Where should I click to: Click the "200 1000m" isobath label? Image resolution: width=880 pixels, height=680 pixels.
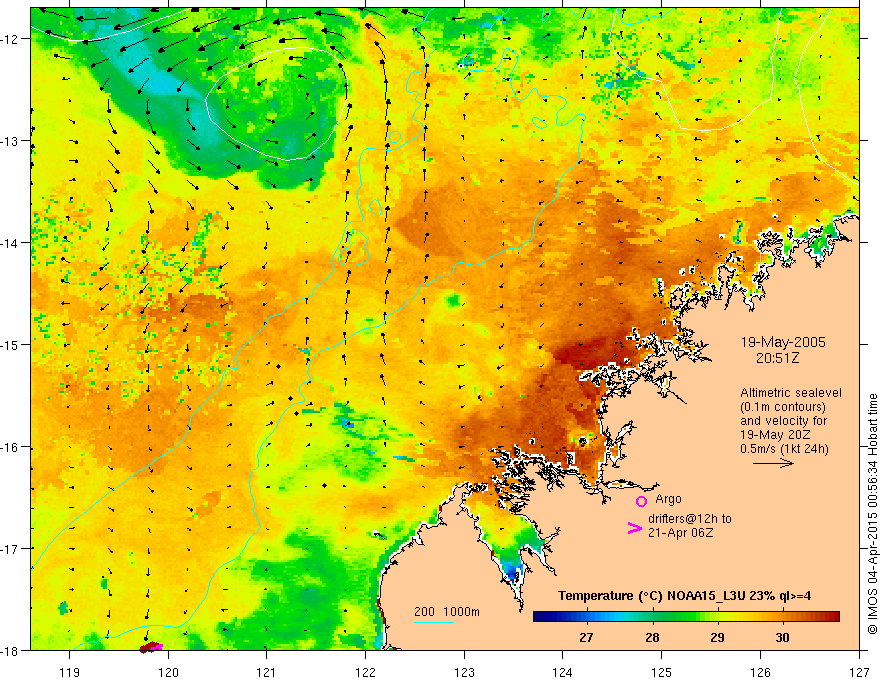tap(447, 612)
